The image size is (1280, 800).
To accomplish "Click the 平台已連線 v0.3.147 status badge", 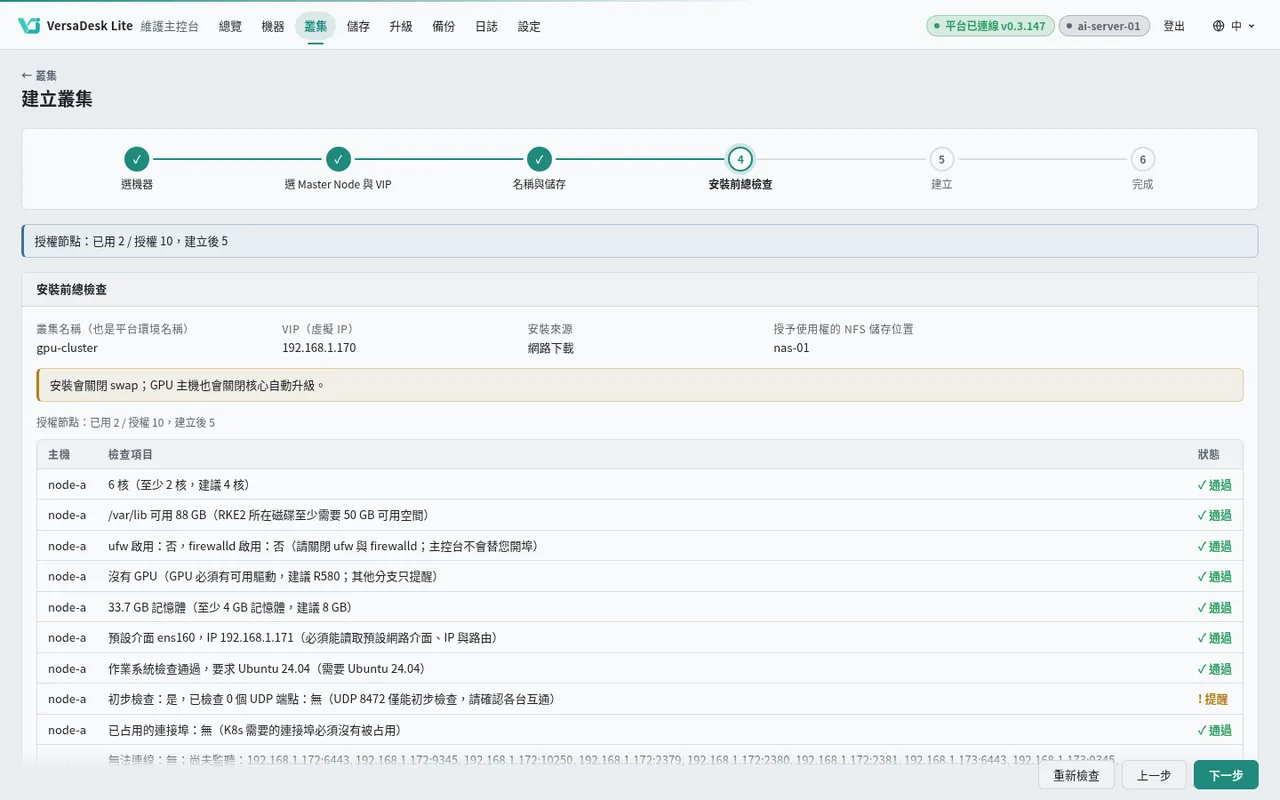I will [x=990, y=26].
